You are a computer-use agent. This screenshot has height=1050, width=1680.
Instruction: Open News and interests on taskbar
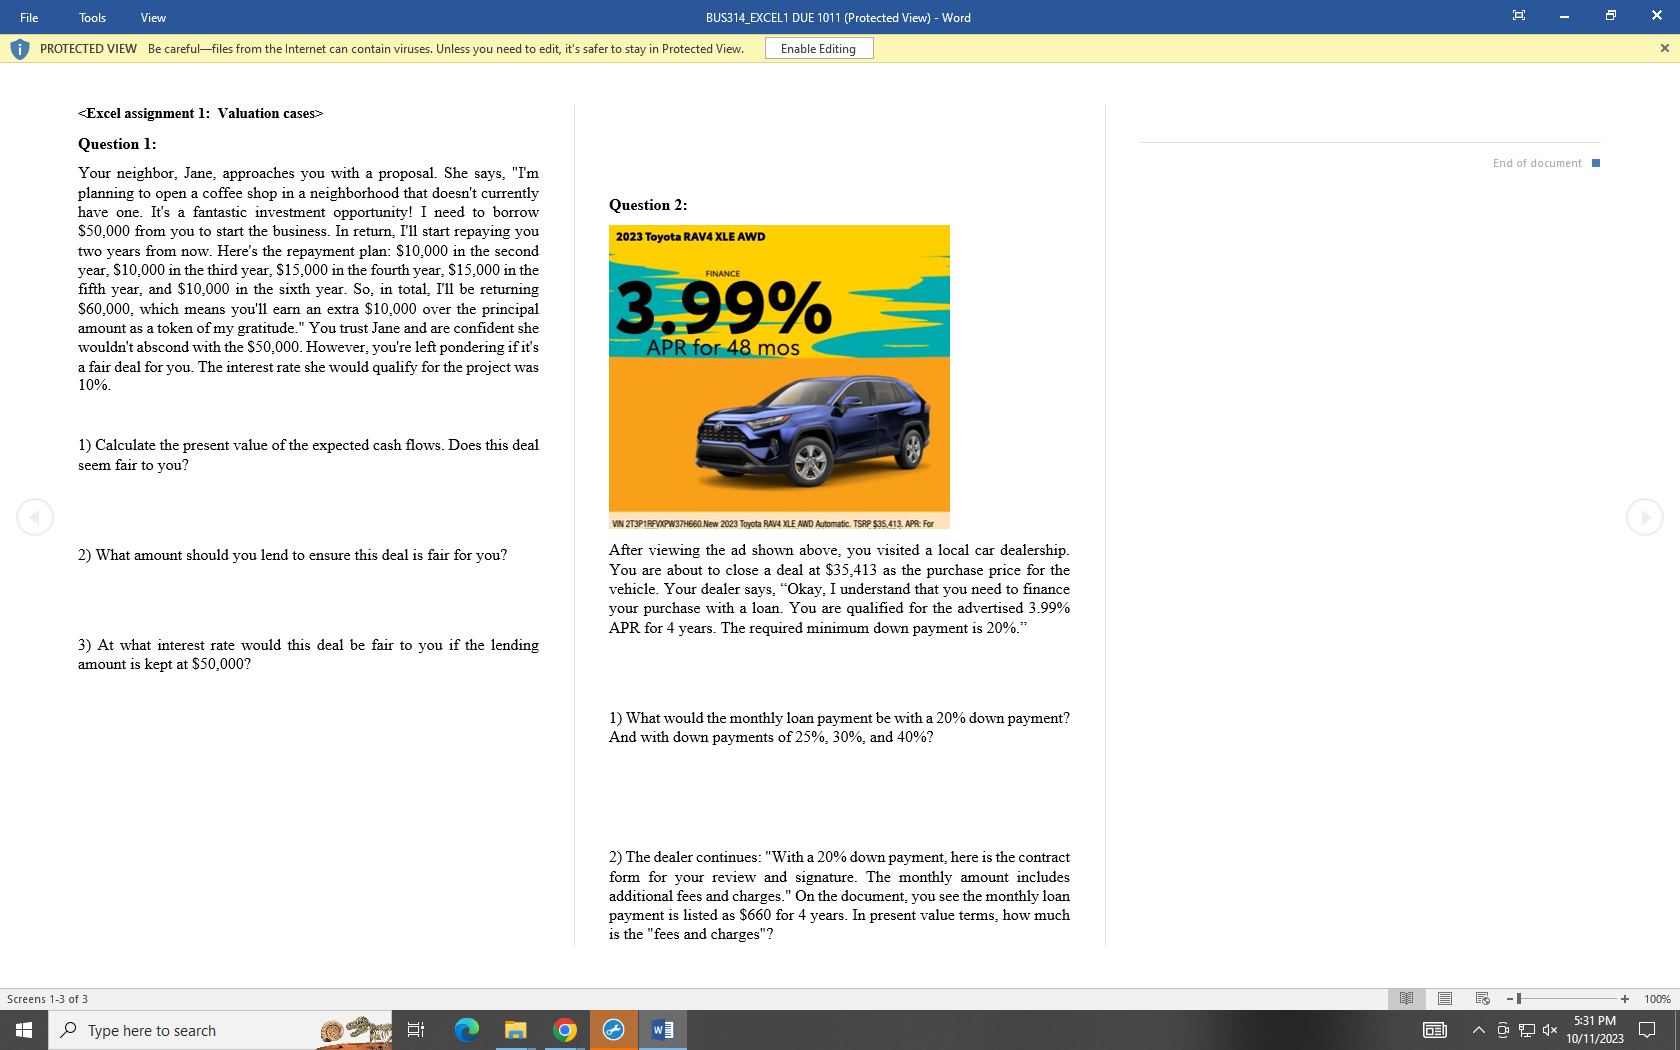coord(1435,1030)
